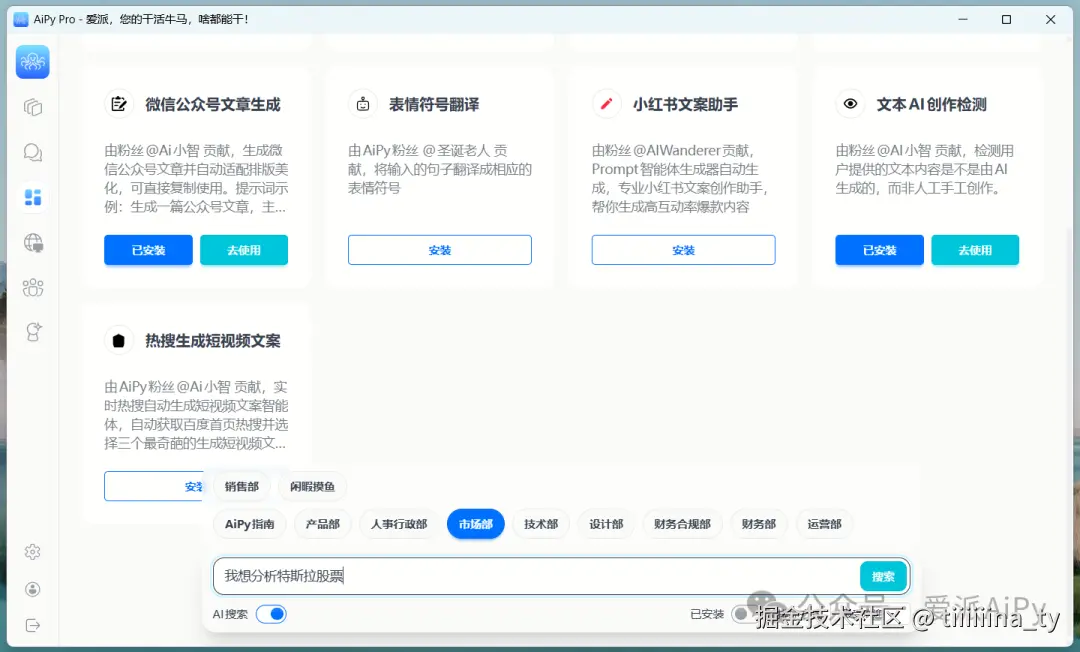Select the apps grid icon in sidebar
The width and height of the screenshot is (1080, 652).
click(33, 197)
